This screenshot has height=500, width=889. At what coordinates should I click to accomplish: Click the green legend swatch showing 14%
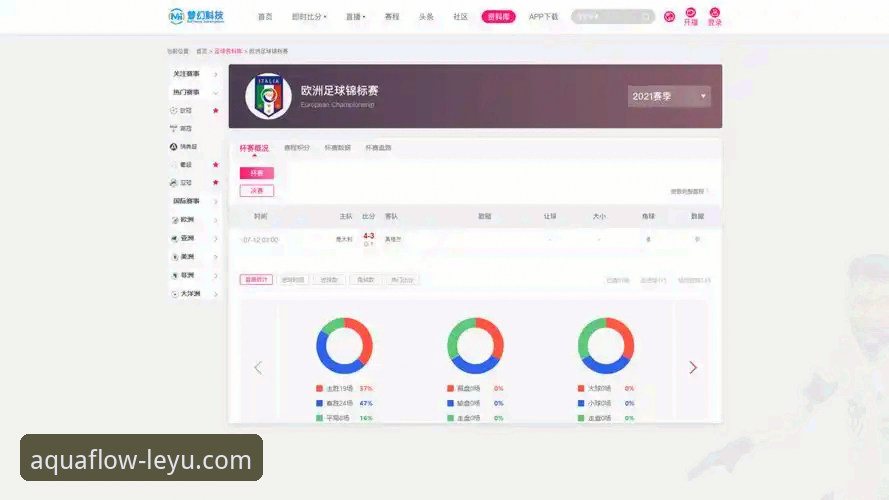coord(319,418)
